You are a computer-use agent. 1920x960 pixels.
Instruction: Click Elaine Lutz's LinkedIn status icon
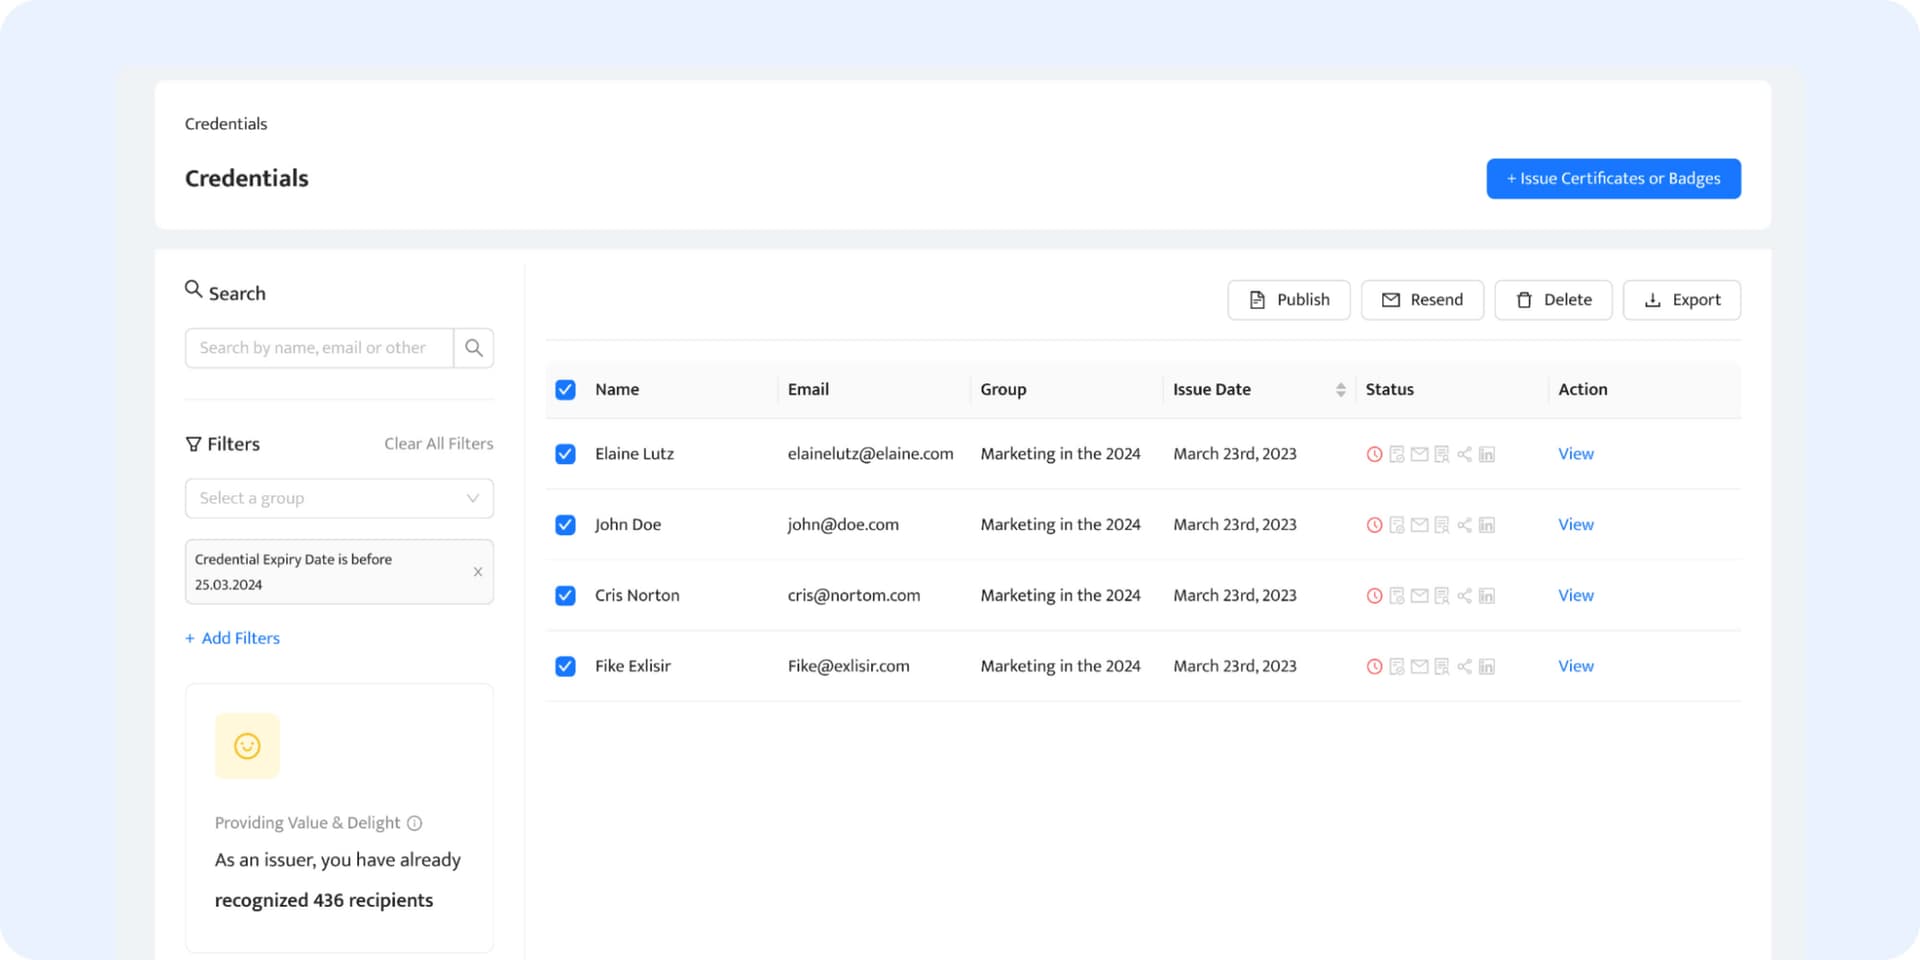click(x=1487, y=454)
